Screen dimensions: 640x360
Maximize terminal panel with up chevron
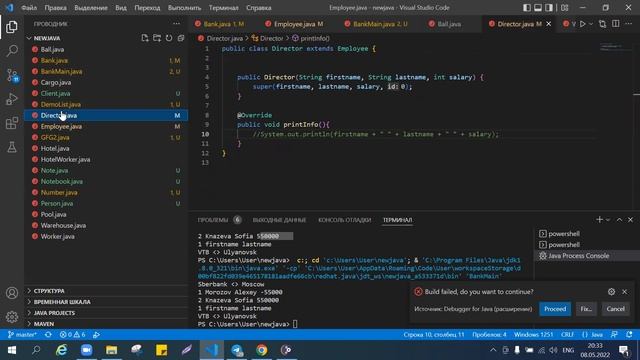[619, 220]
